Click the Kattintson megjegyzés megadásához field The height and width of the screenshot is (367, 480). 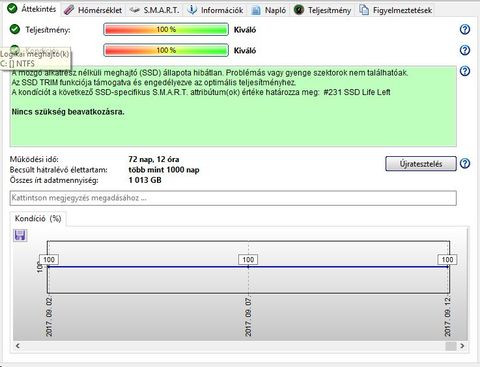tap(233, 198)
